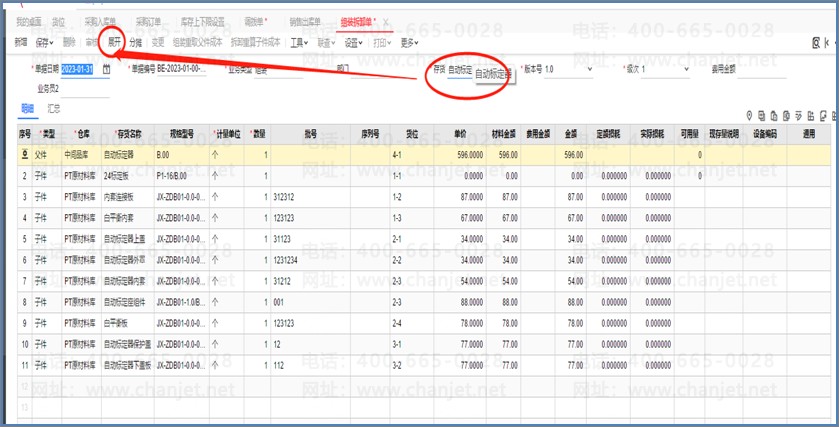Open the 库存上下限设置 tab
The width and height of the screenshot is (839, 427).
pos(202,22)
